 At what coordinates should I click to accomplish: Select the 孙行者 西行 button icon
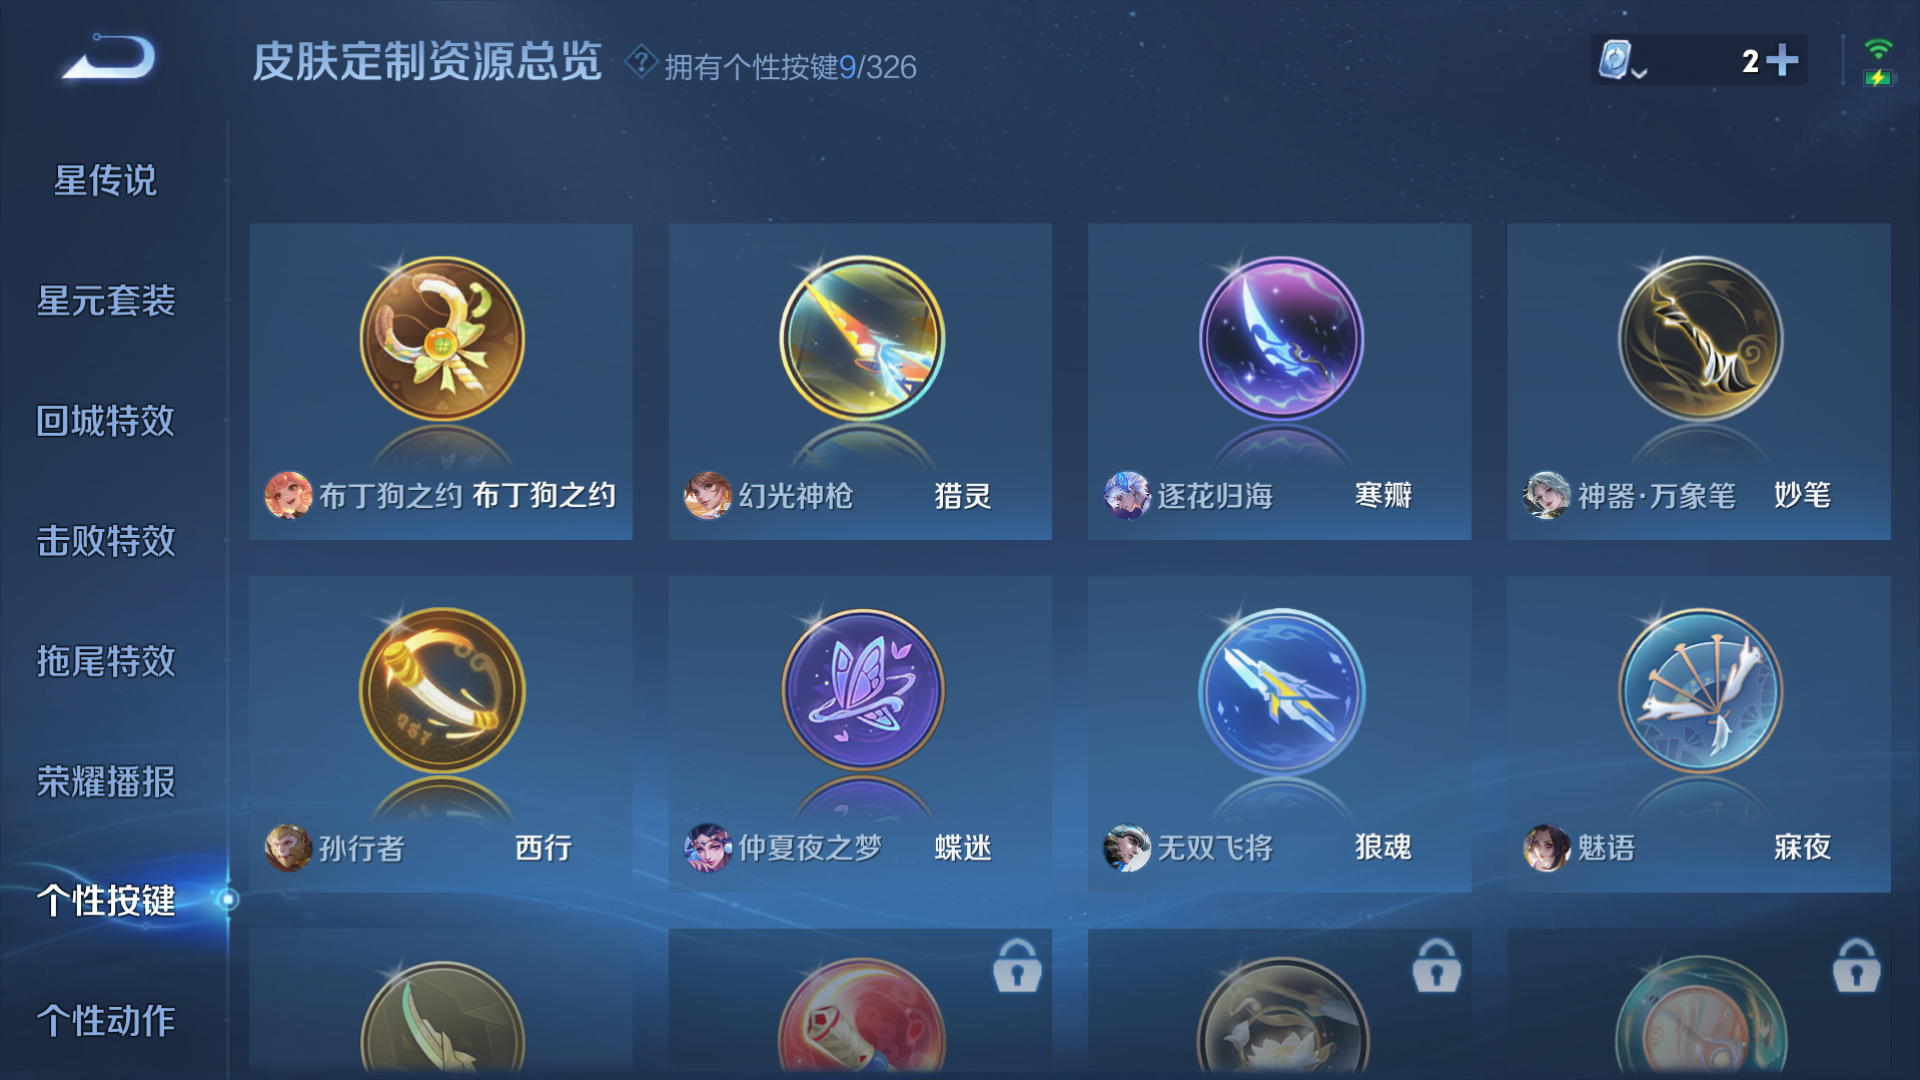(442, 691)
